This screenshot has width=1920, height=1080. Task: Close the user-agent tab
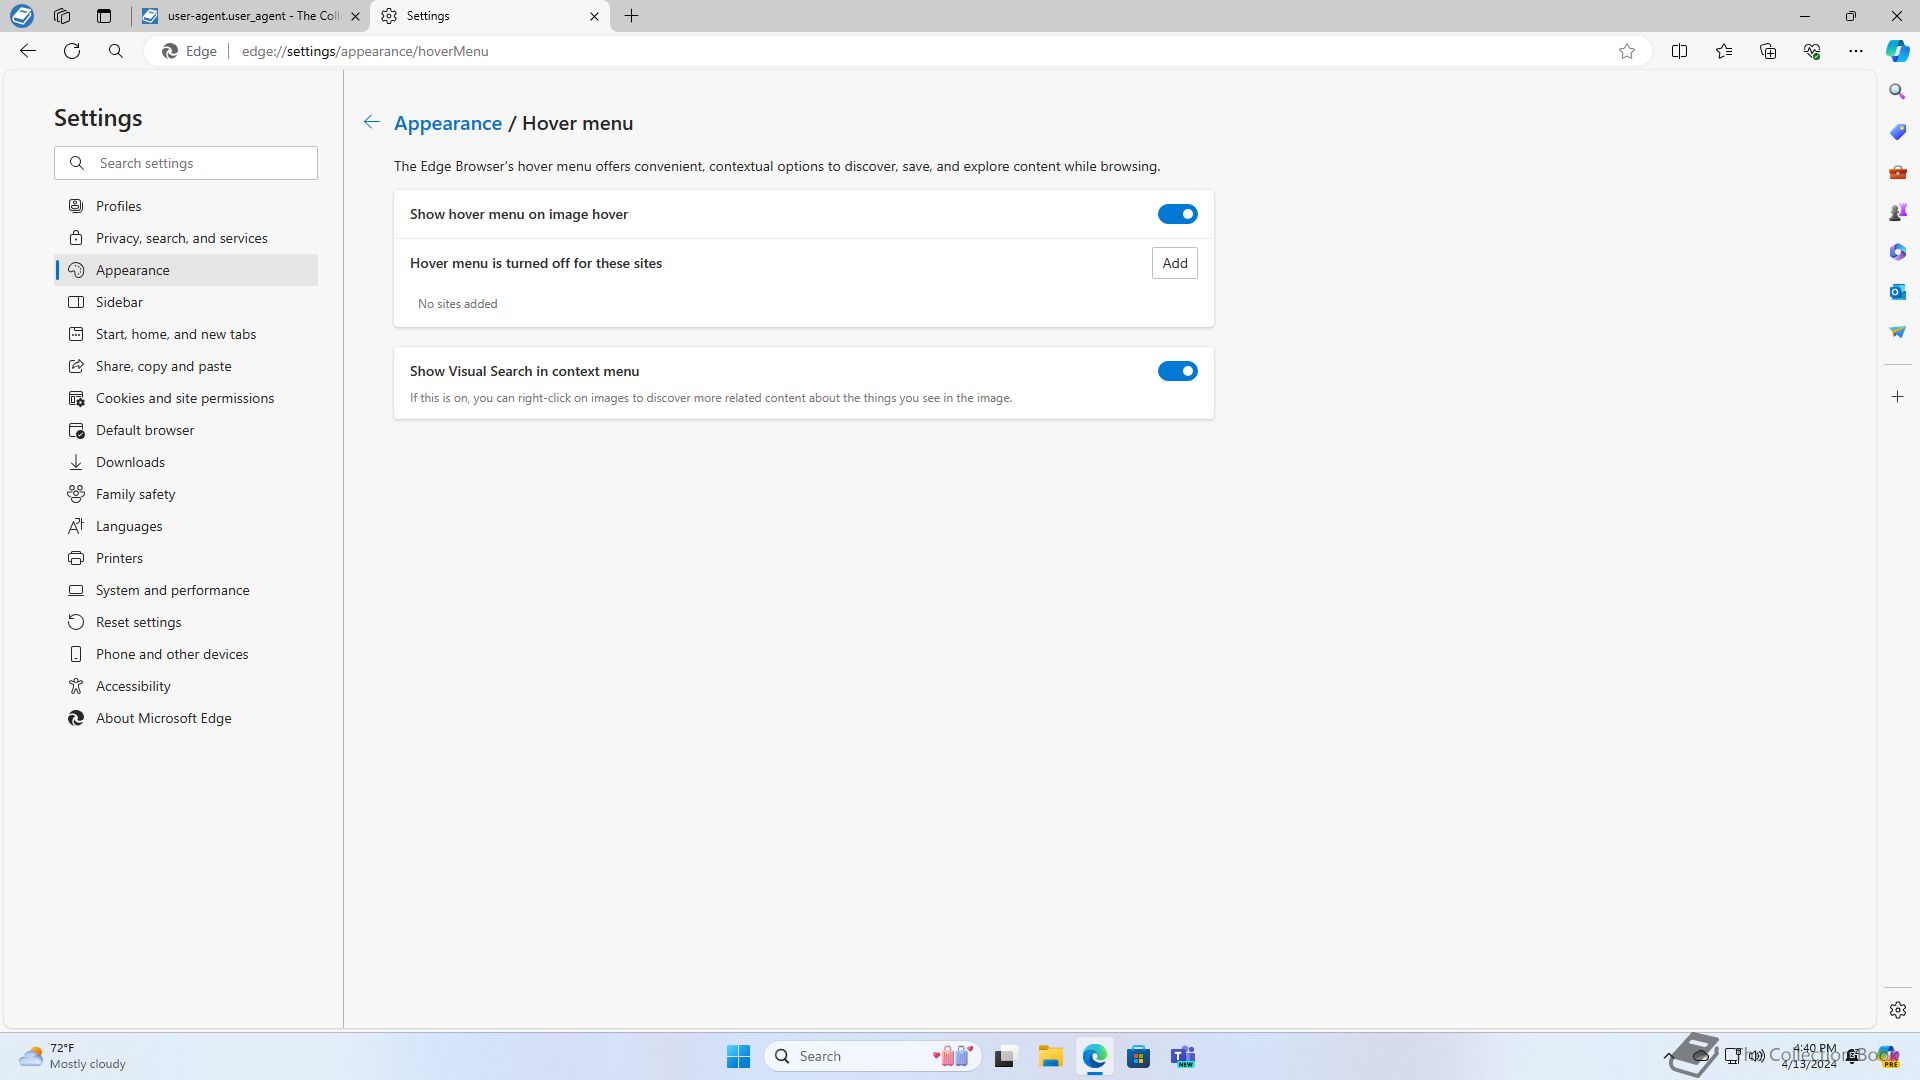[355, 16]
